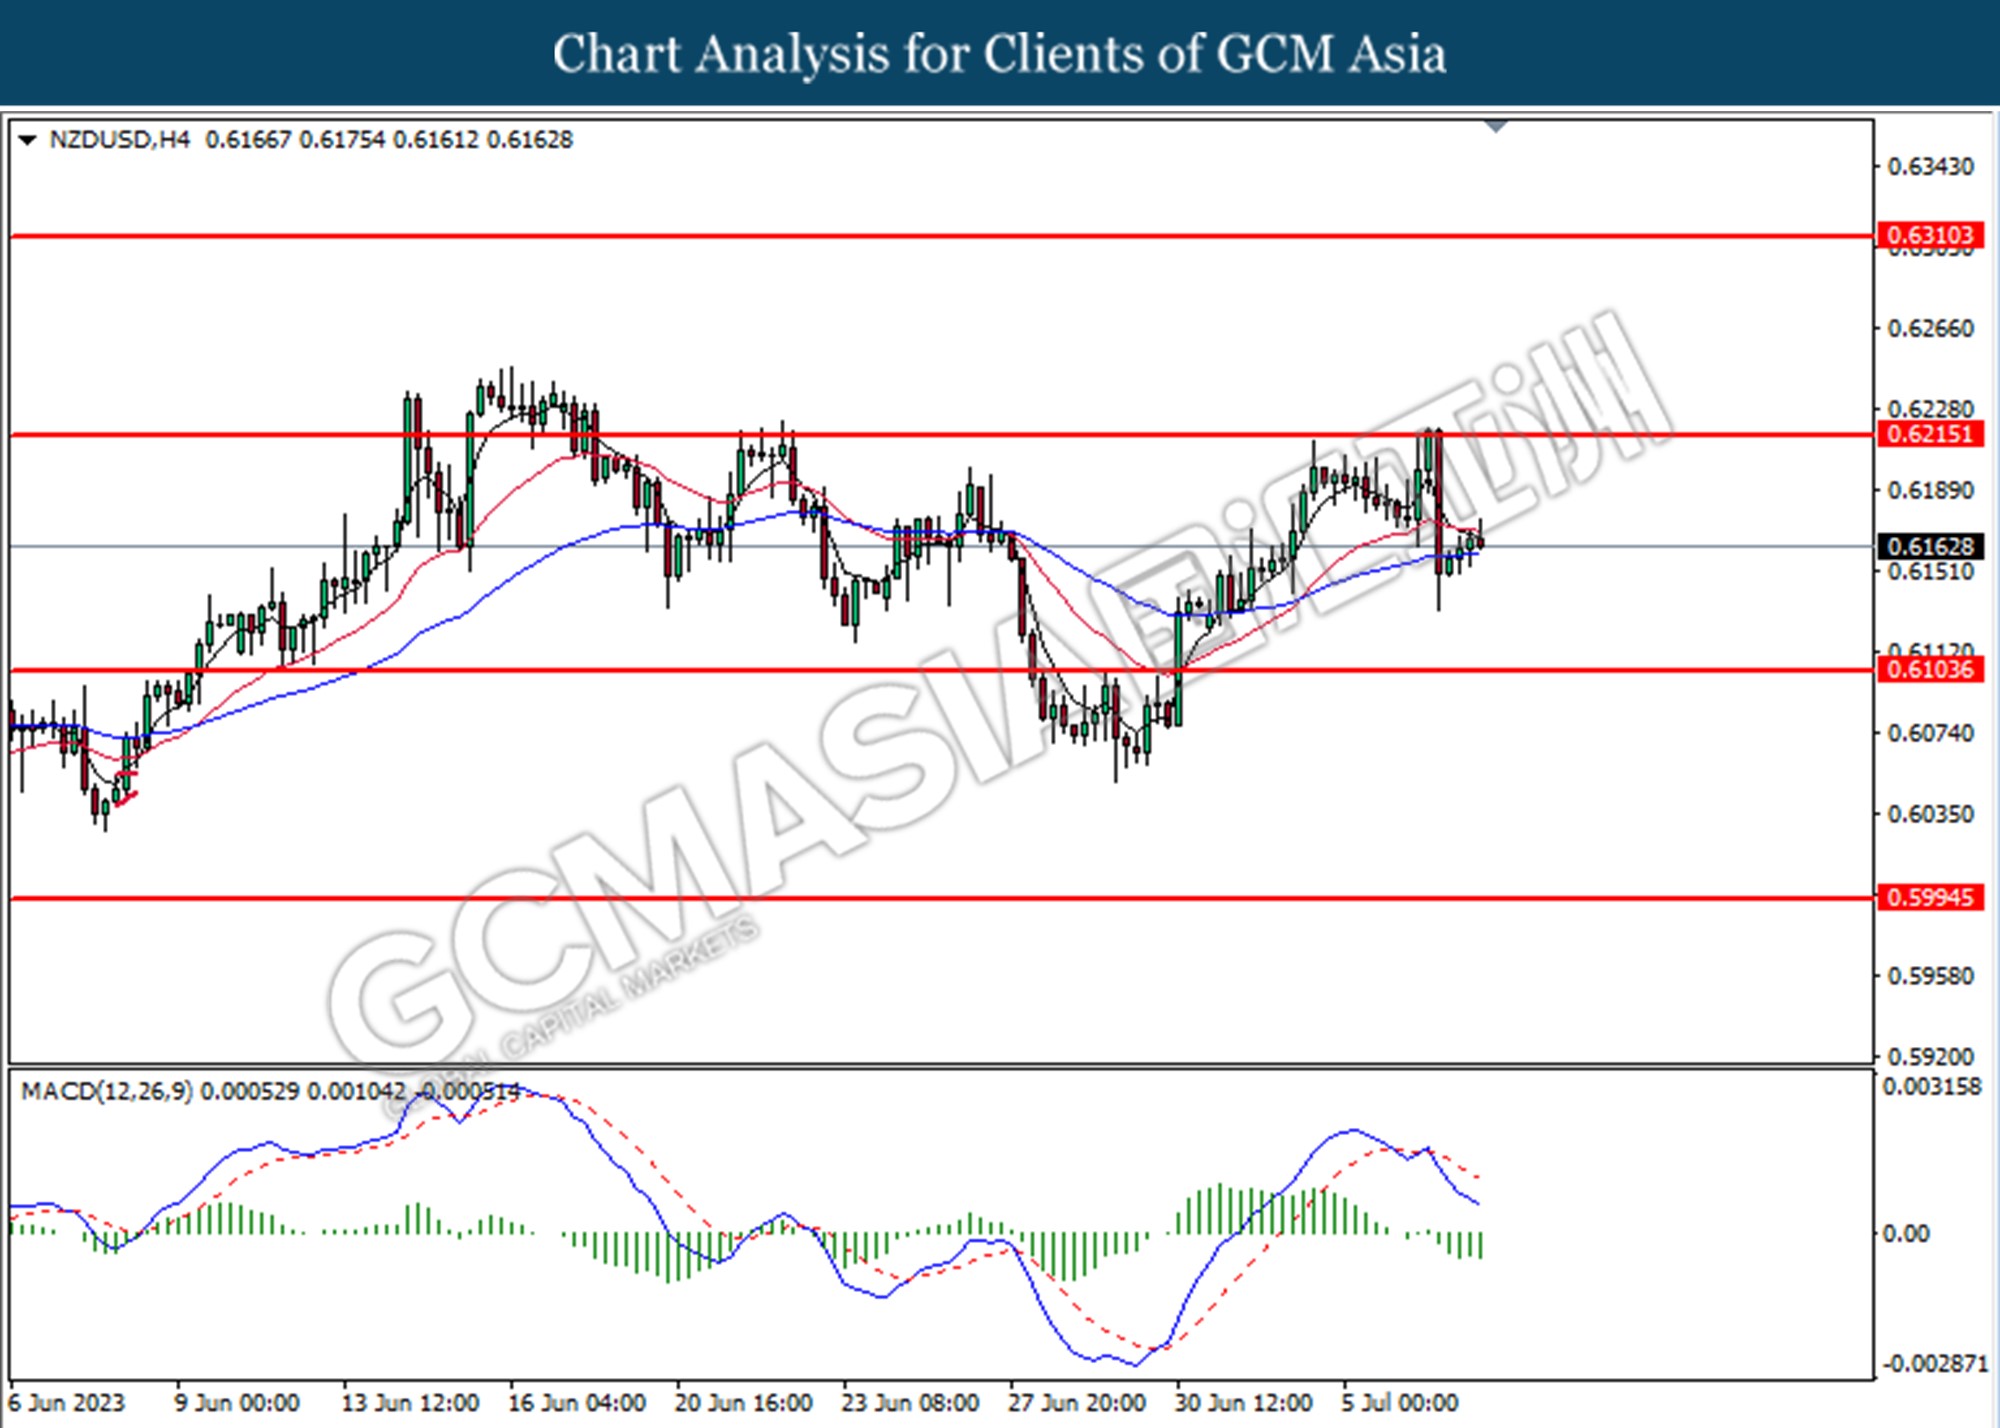Screen dimensions: 2000x1428
Task: Click the 30 Jun 12:00 time label
Action: point(1243,1403)
